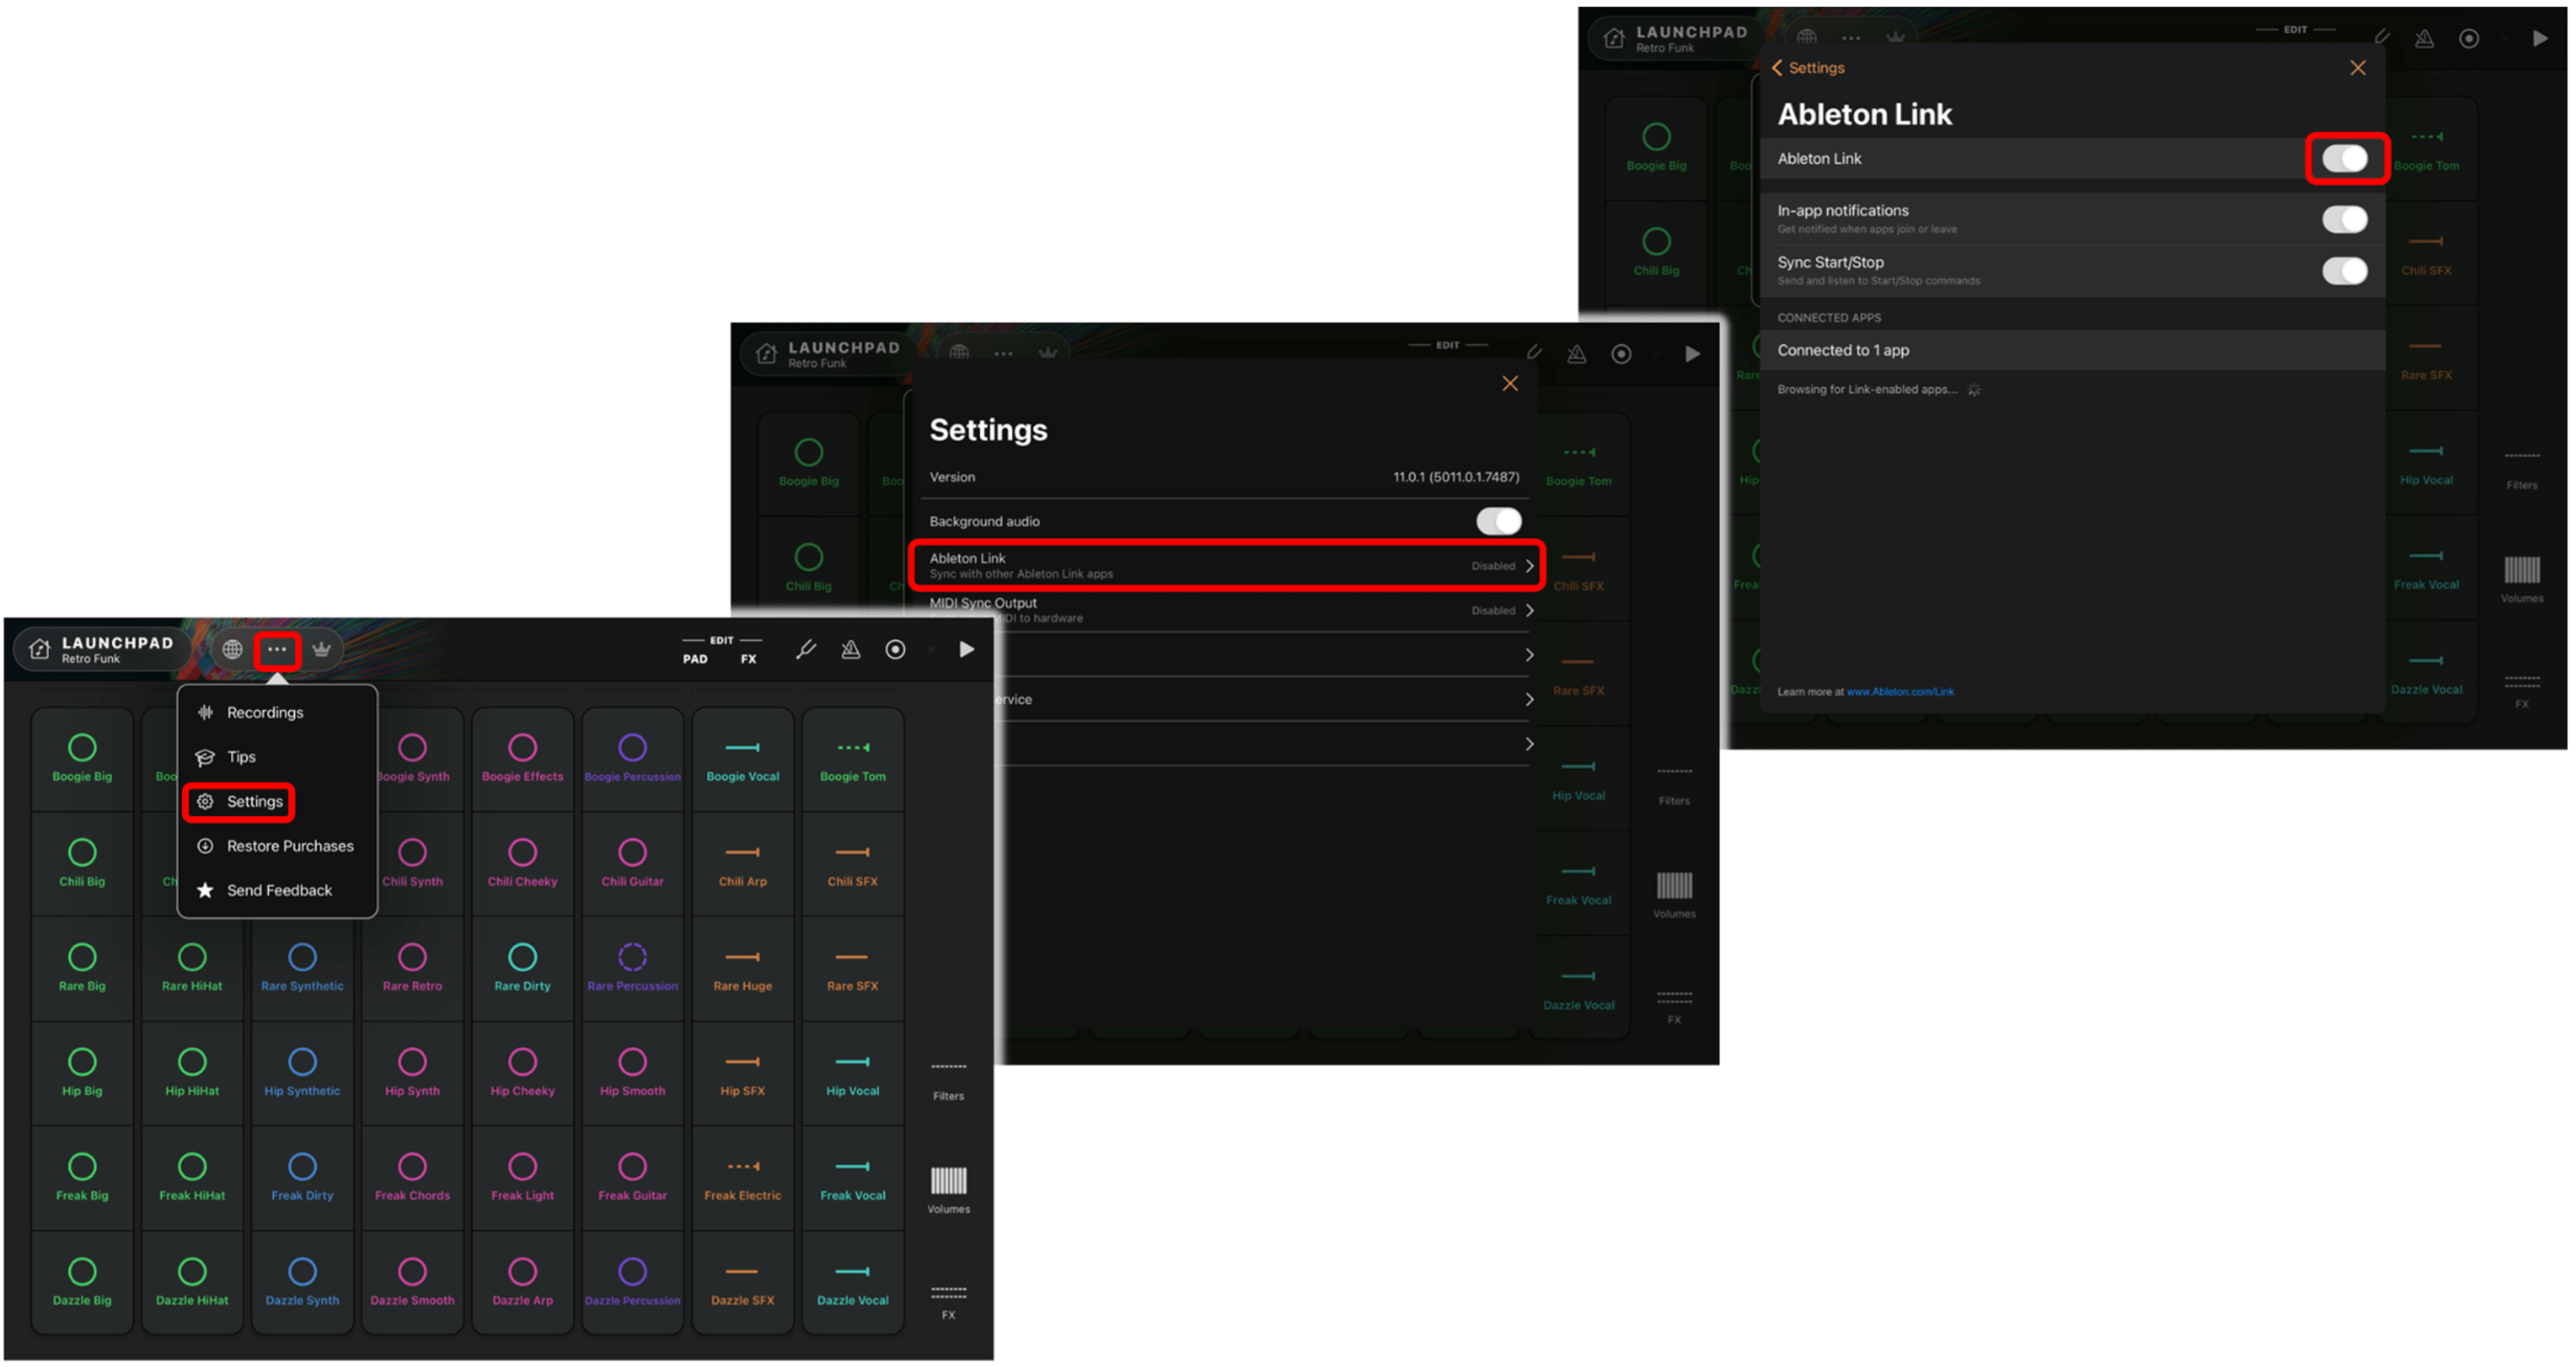Close Ableton Link panel with X
2576x1367 pixels.
click(2358, 68)
